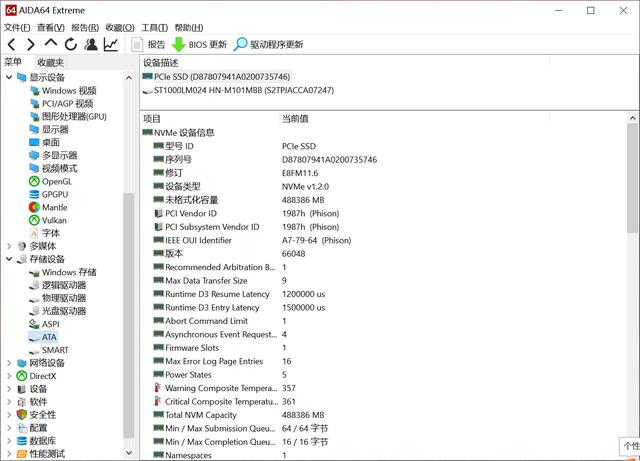Open the graph chart toolbar icon

pos(111,44)
